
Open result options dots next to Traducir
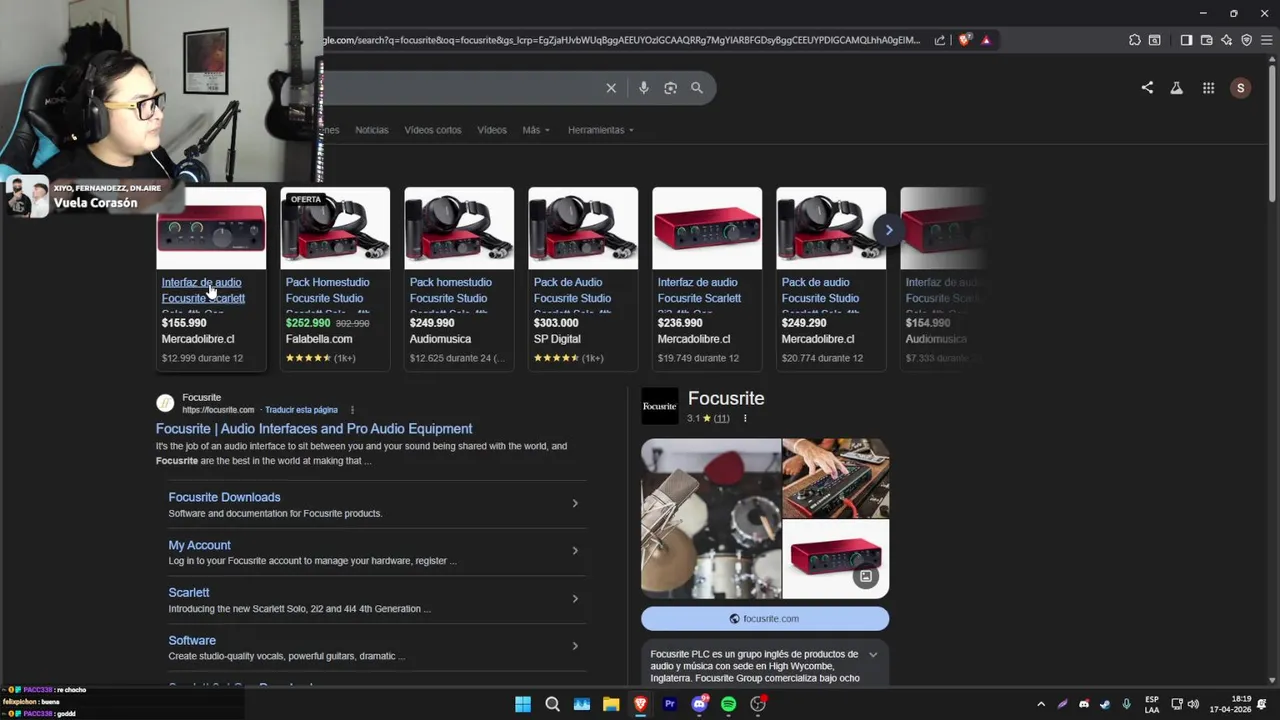(352, 410)
